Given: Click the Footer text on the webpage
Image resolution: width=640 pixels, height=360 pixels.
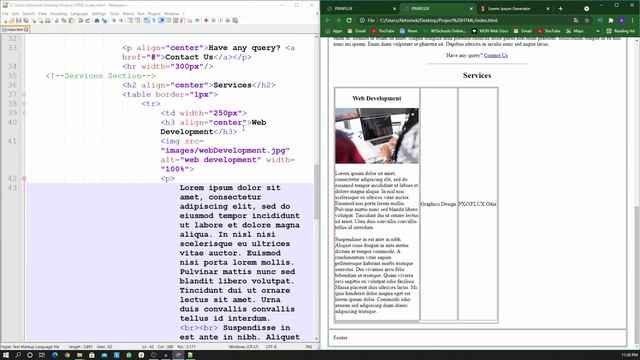Looking at the screenshot, I should [x=340, y=338].
